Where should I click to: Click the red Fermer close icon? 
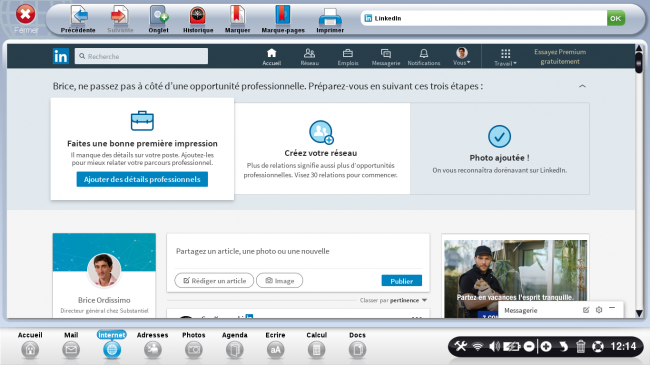pos(25,15)
